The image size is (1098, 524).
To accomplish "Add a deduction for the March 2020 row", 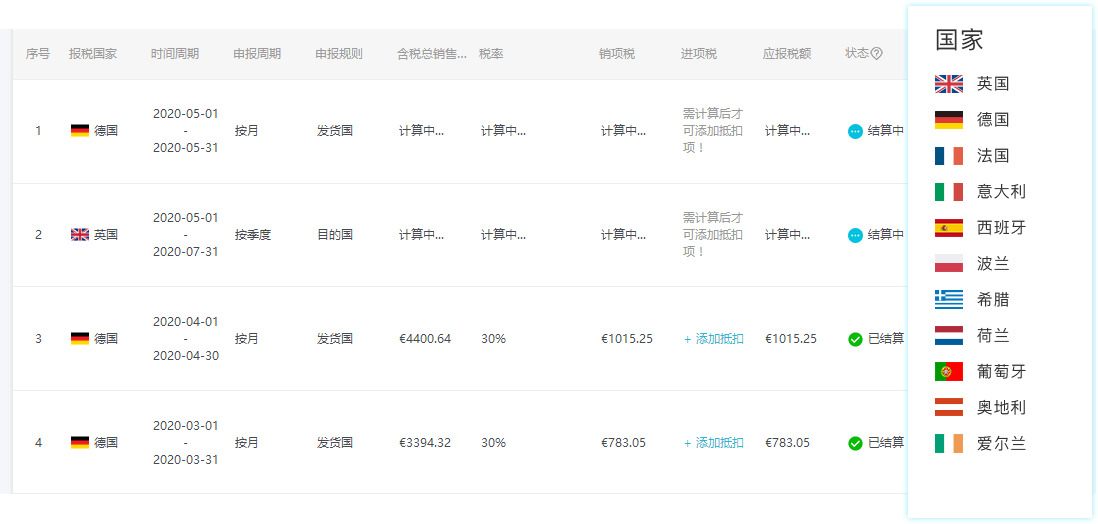I will pos(714,443).
